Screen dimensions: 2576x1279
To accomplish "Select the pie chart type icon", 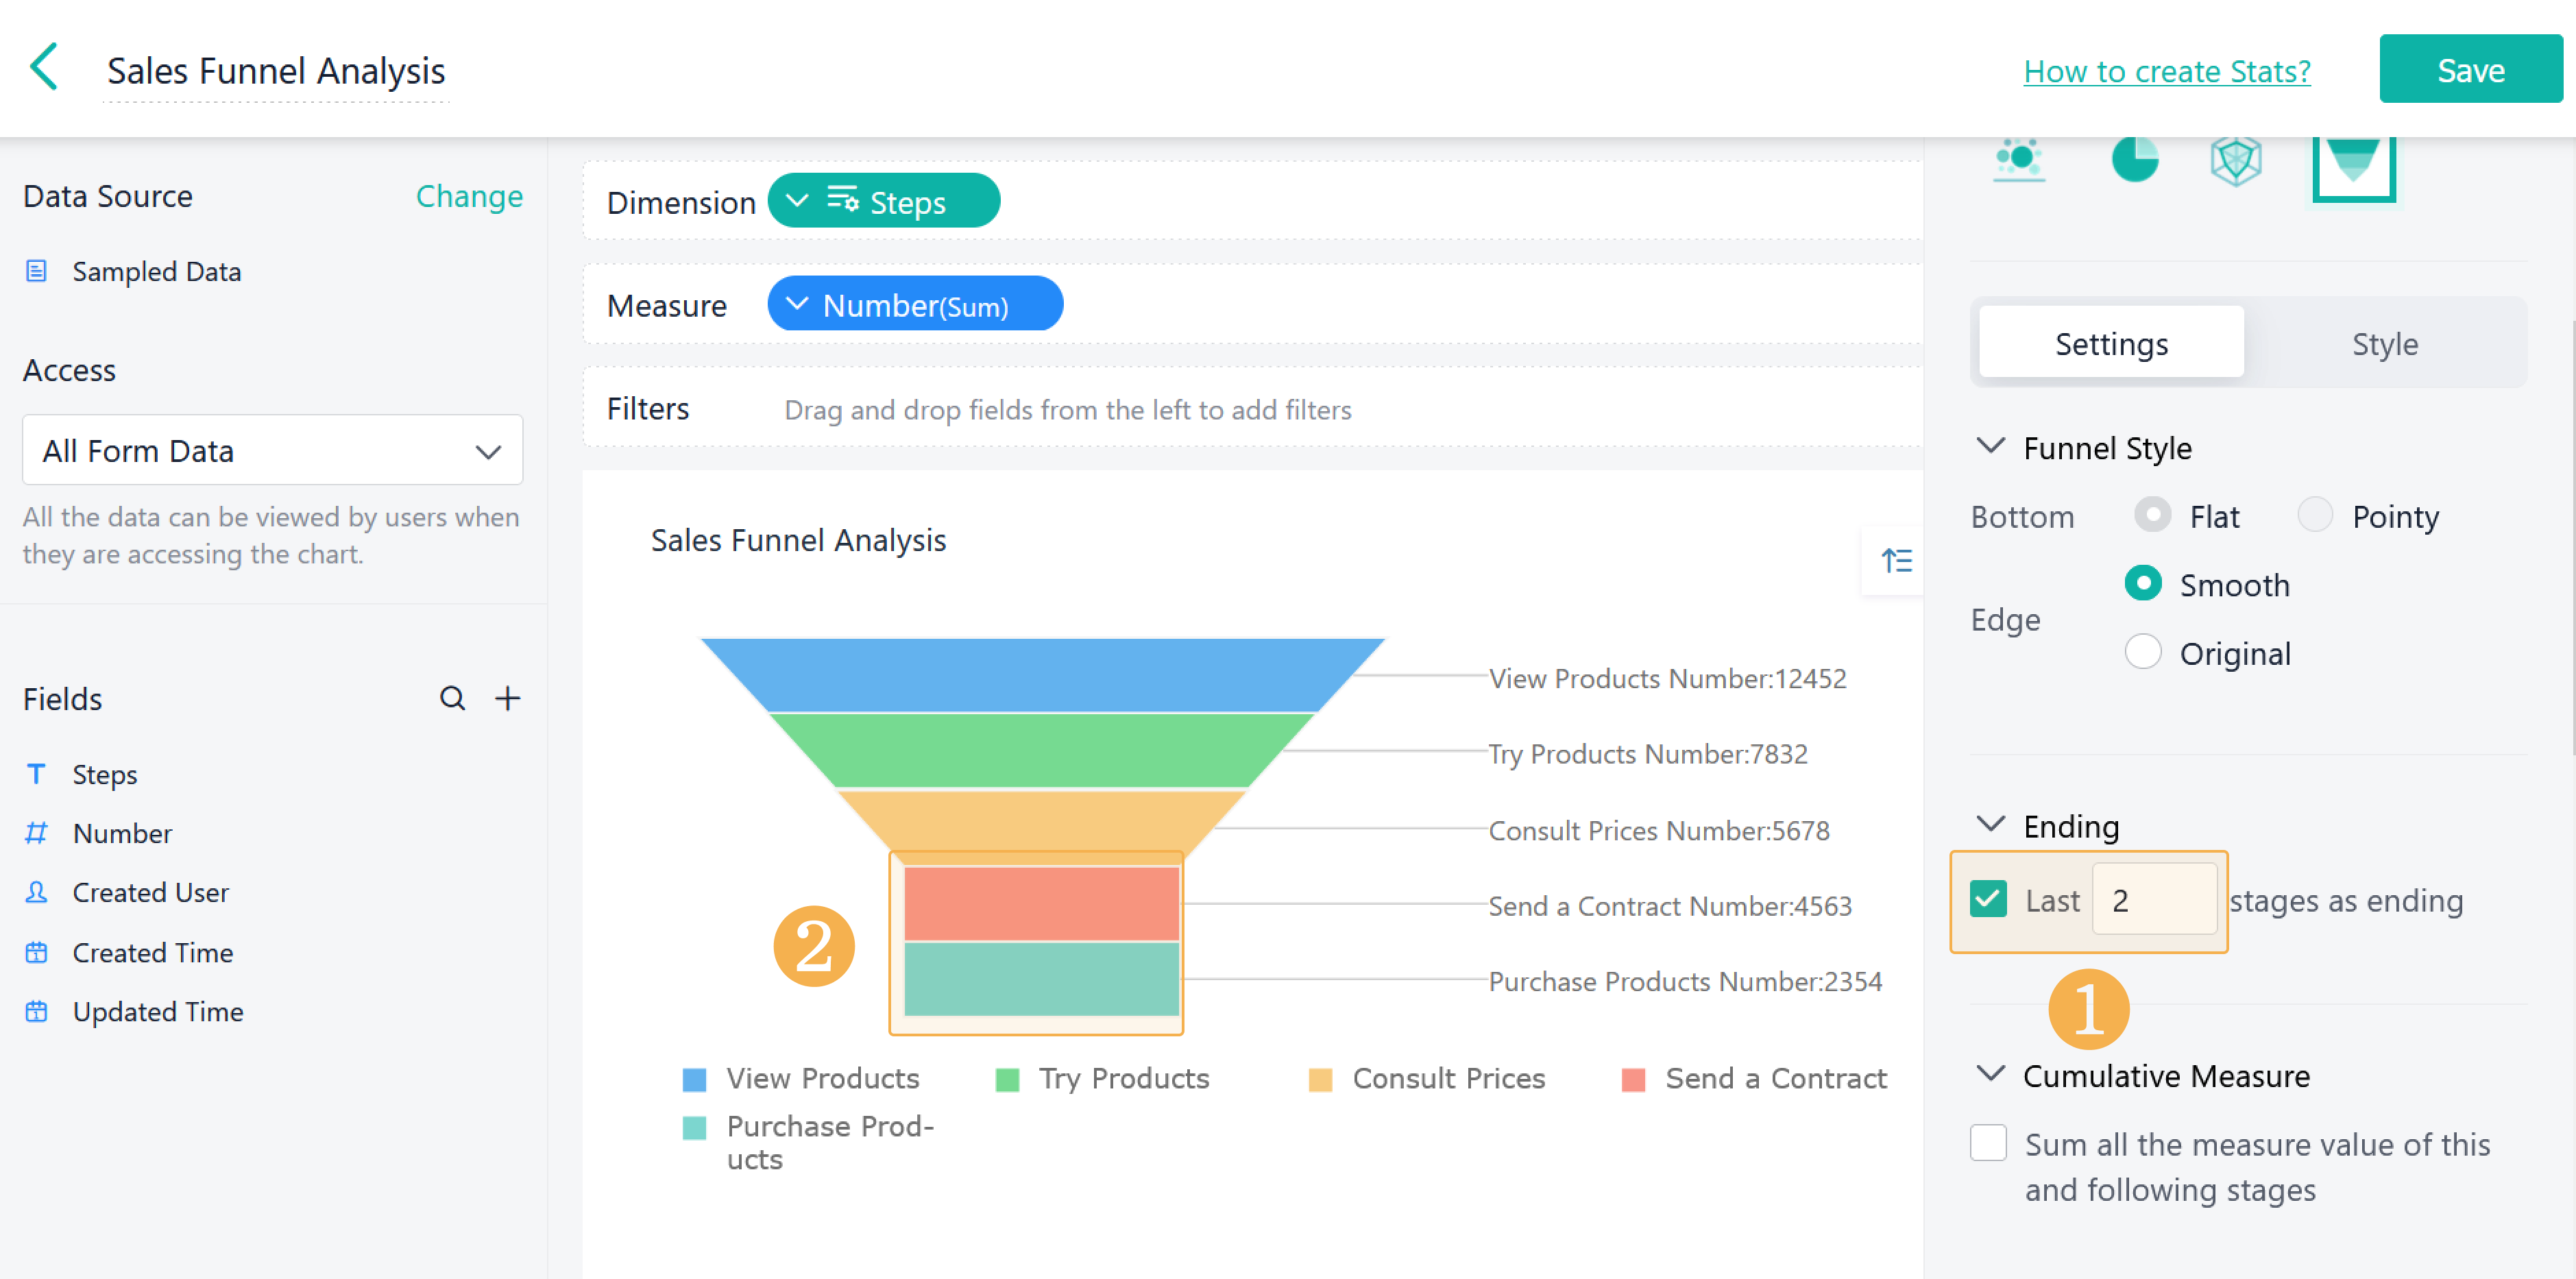I will click(x=2134, y=159).
